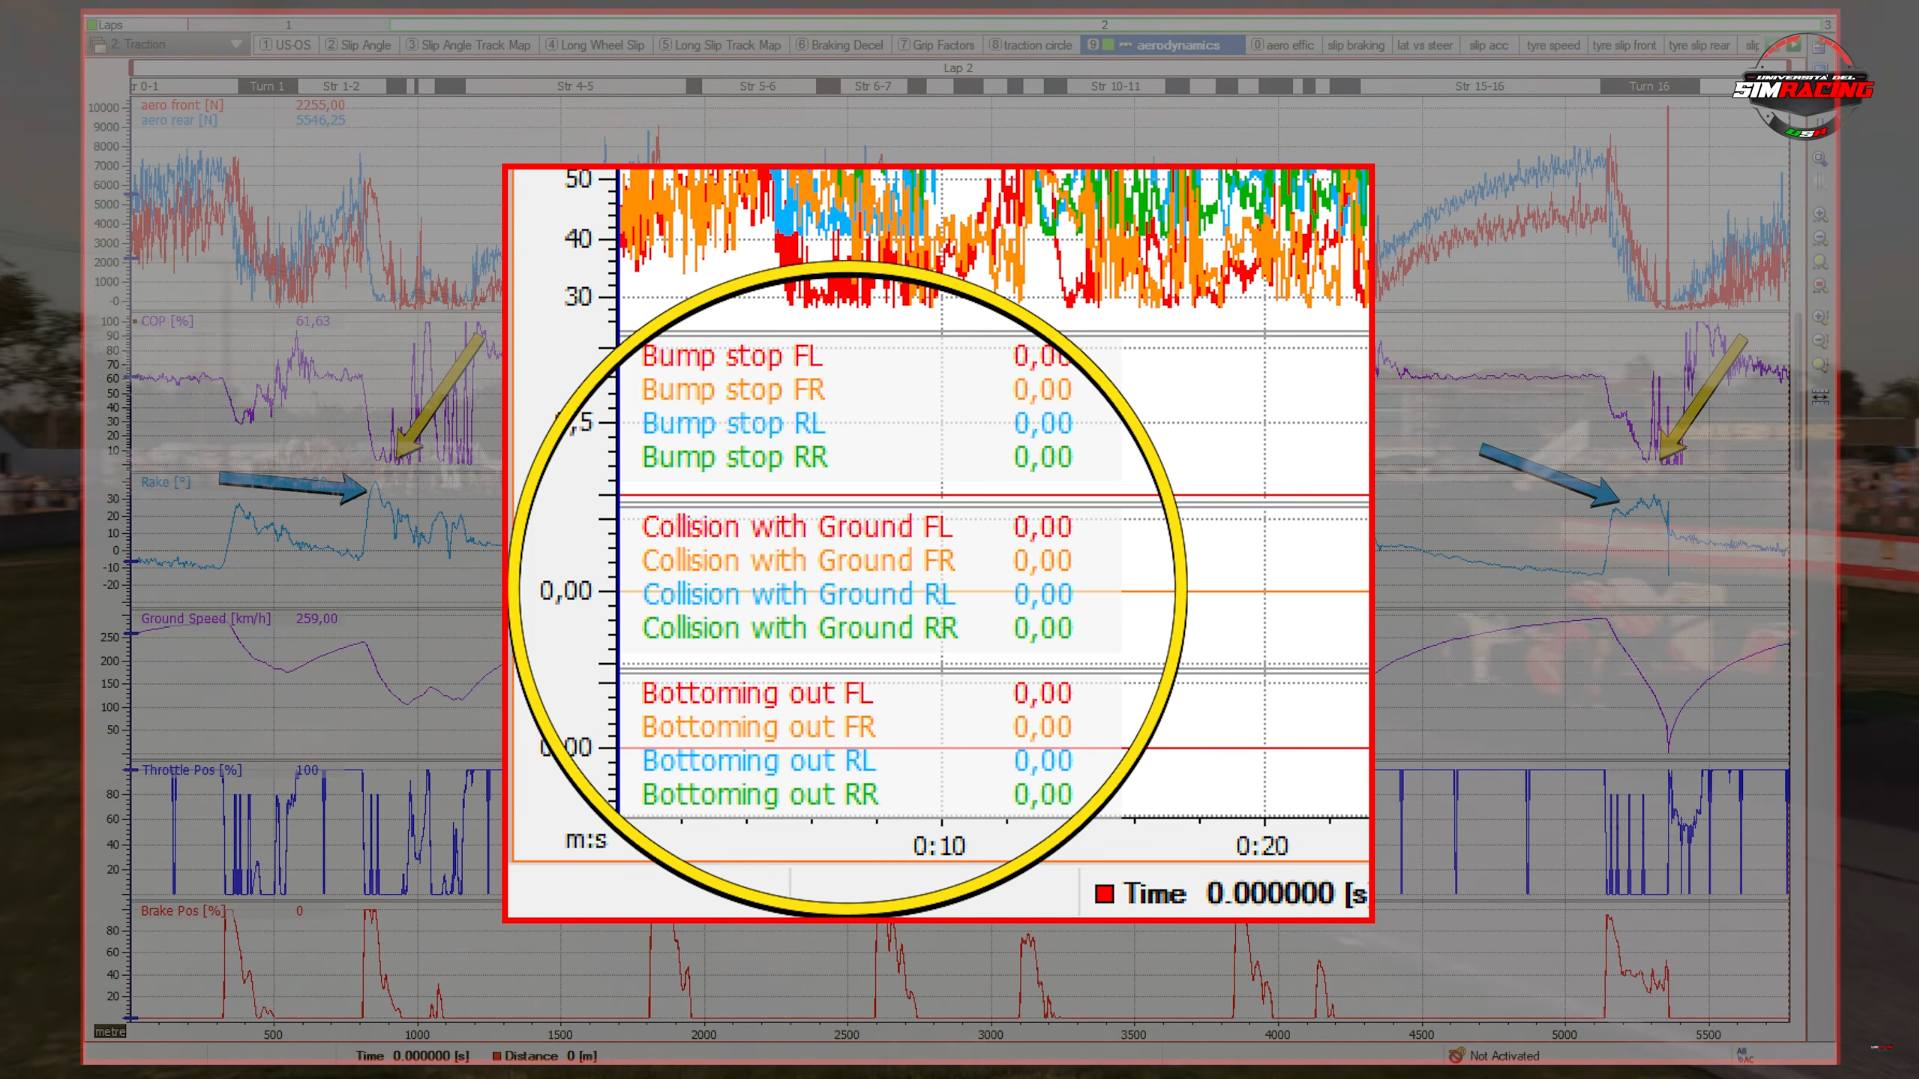Select the Turn 1 track section
The width and height of the screenshot is (1919, 1079).
coord(267,87)
